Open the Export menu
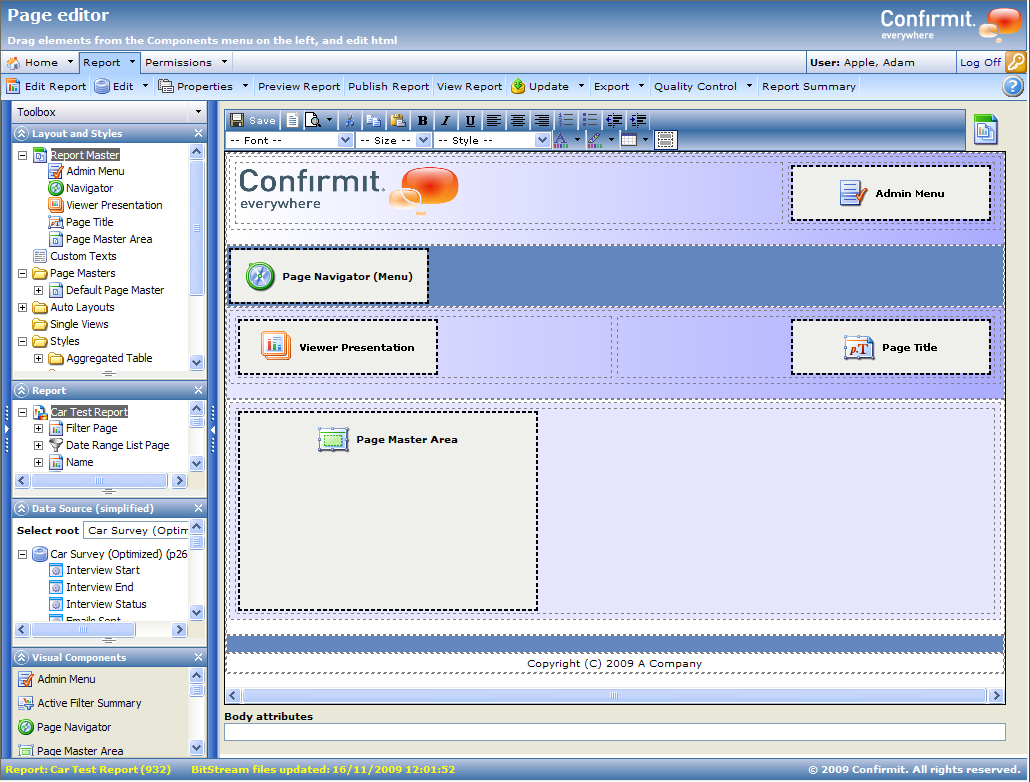1030x782 pixels. [612, 86]
